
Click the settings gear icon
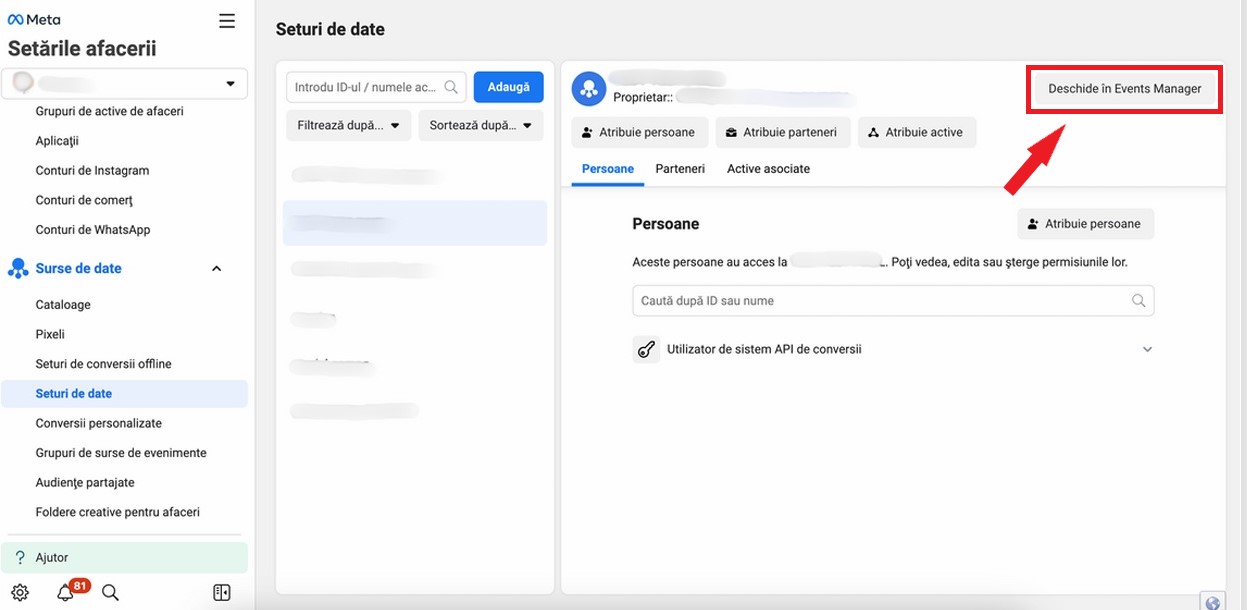point(20,592)
